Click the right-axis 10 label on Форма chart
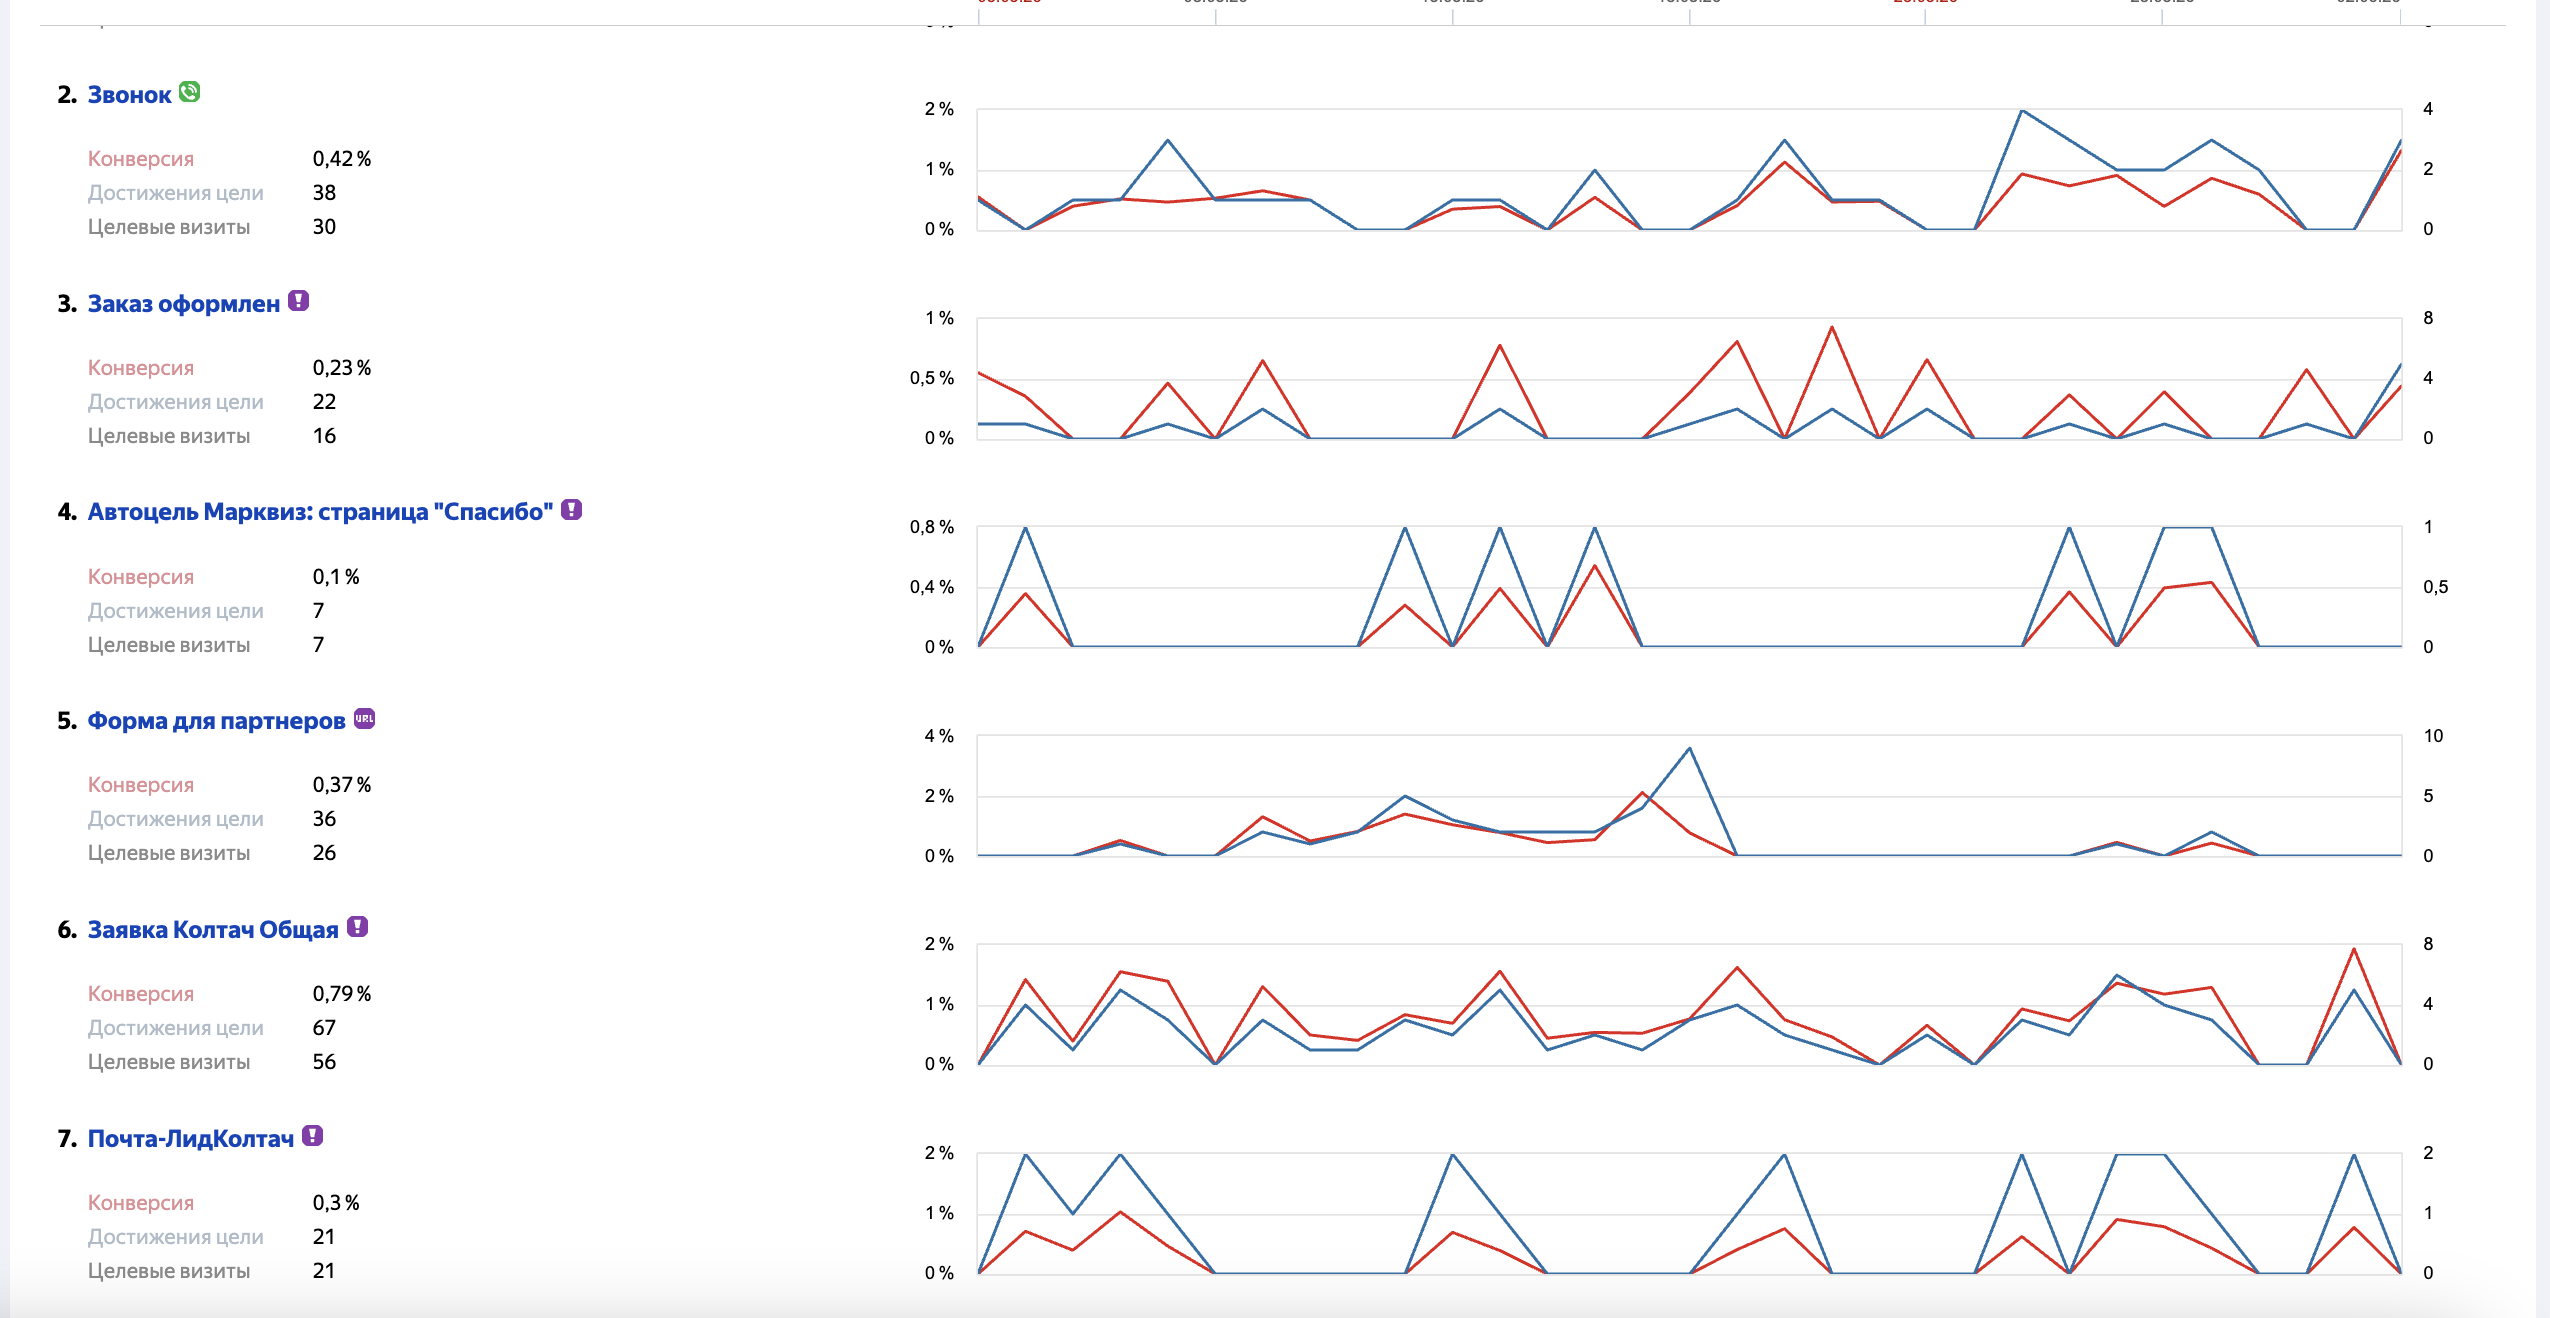The height and width of the screenshot is (1318, 2550). 2433,736
